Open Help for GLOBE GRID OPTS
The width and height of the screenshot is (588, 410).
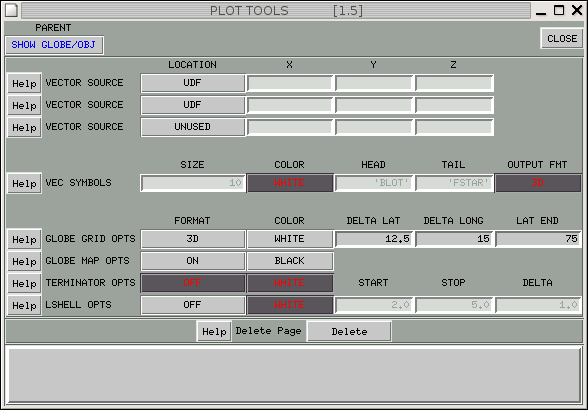coord(24,239)
